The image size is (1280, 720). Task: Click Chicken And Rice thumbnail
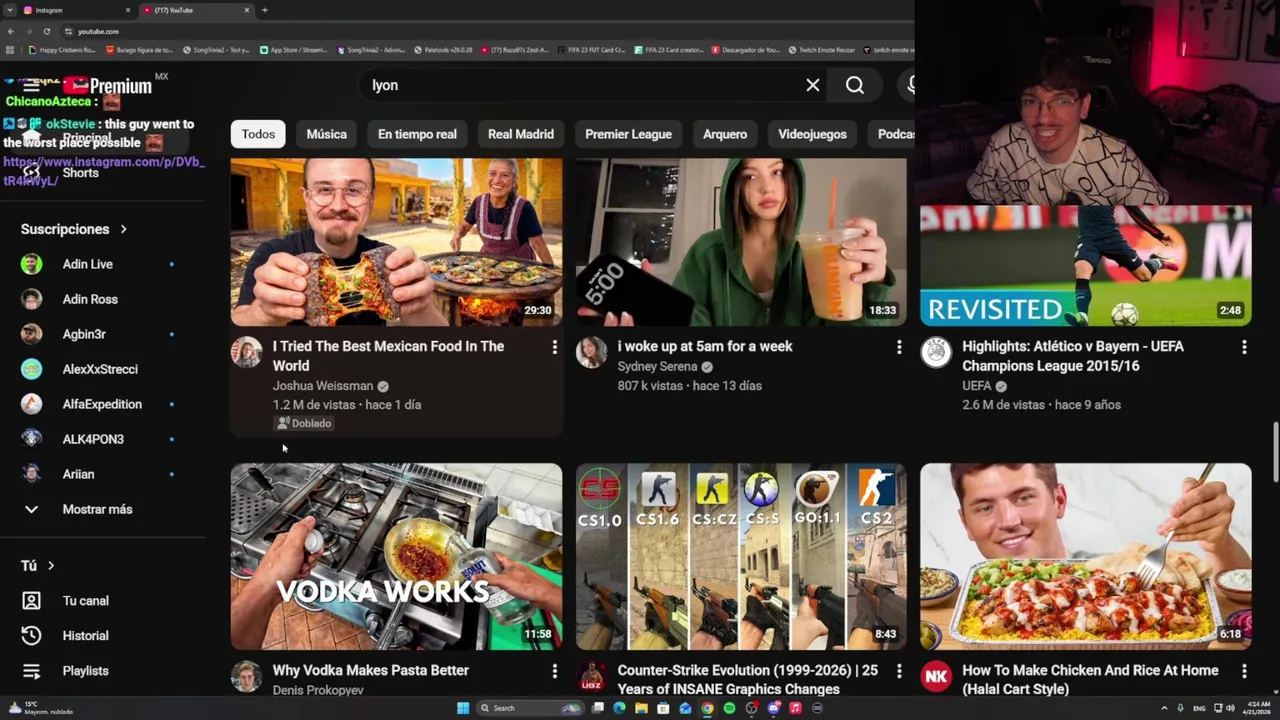click(x=1086, y=556)
